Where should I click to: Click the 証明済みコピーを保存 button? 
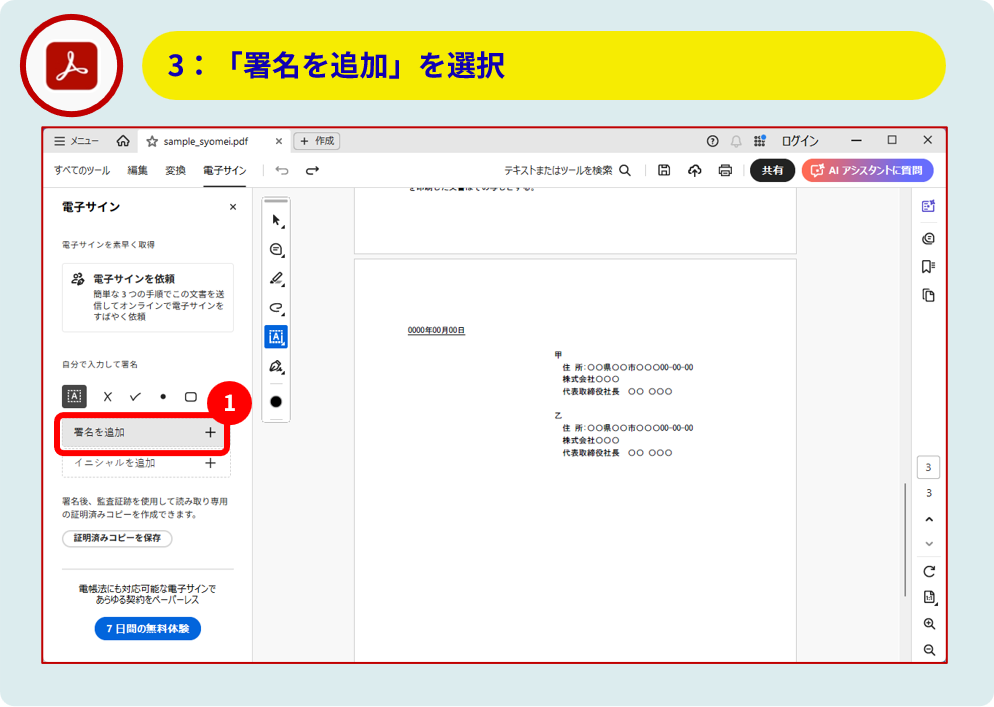(117, 538)
